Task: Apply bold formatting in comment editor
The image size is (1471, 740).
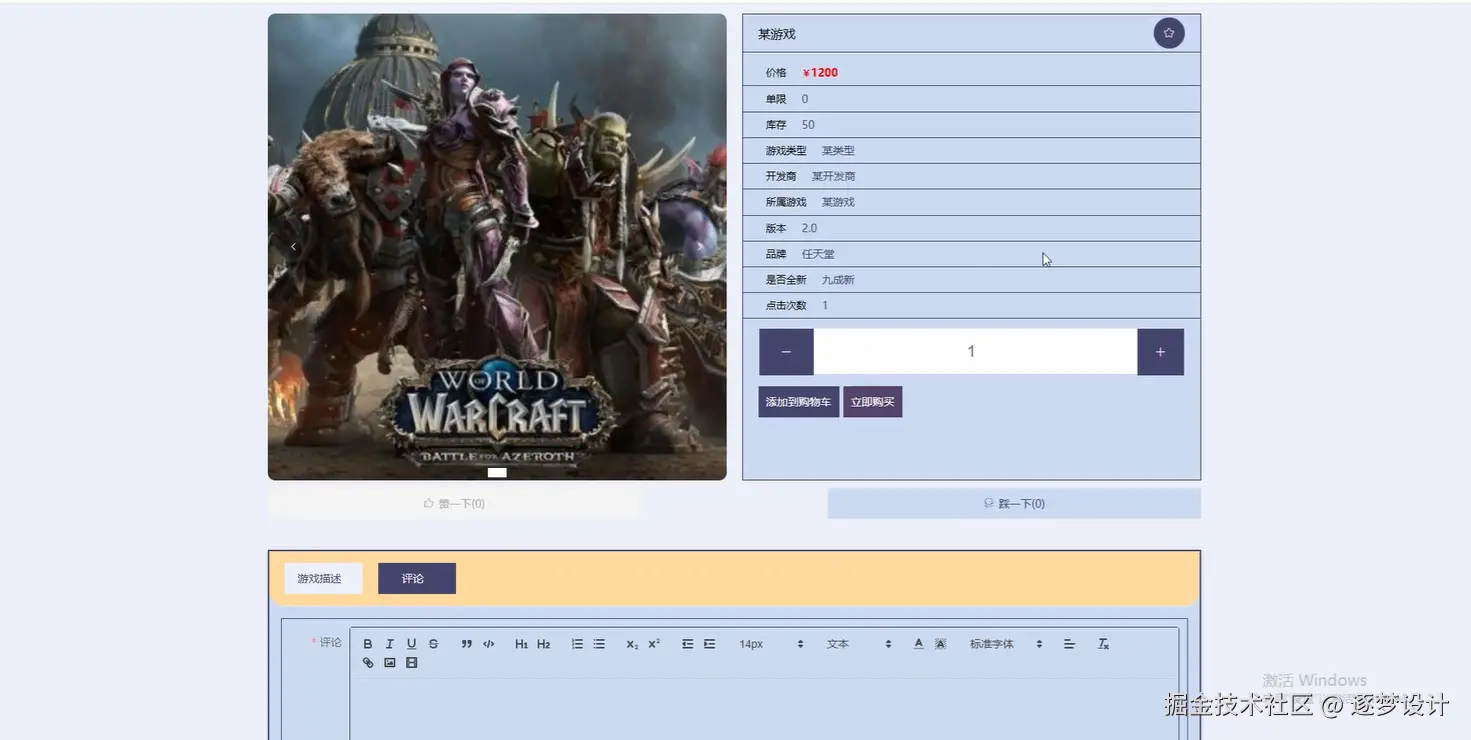Action: pos(368,644)
